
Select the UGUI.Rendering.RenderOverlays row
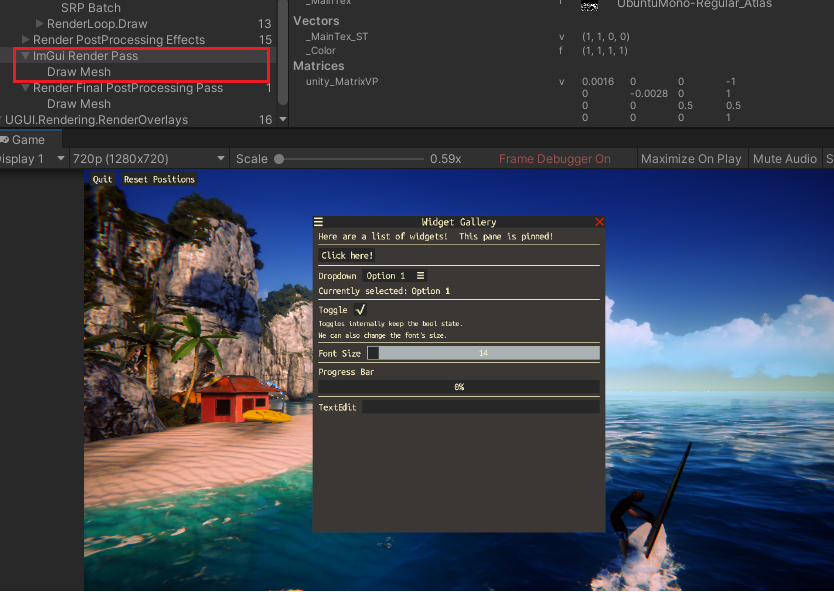pyautogui.click(x=138, y=120)
